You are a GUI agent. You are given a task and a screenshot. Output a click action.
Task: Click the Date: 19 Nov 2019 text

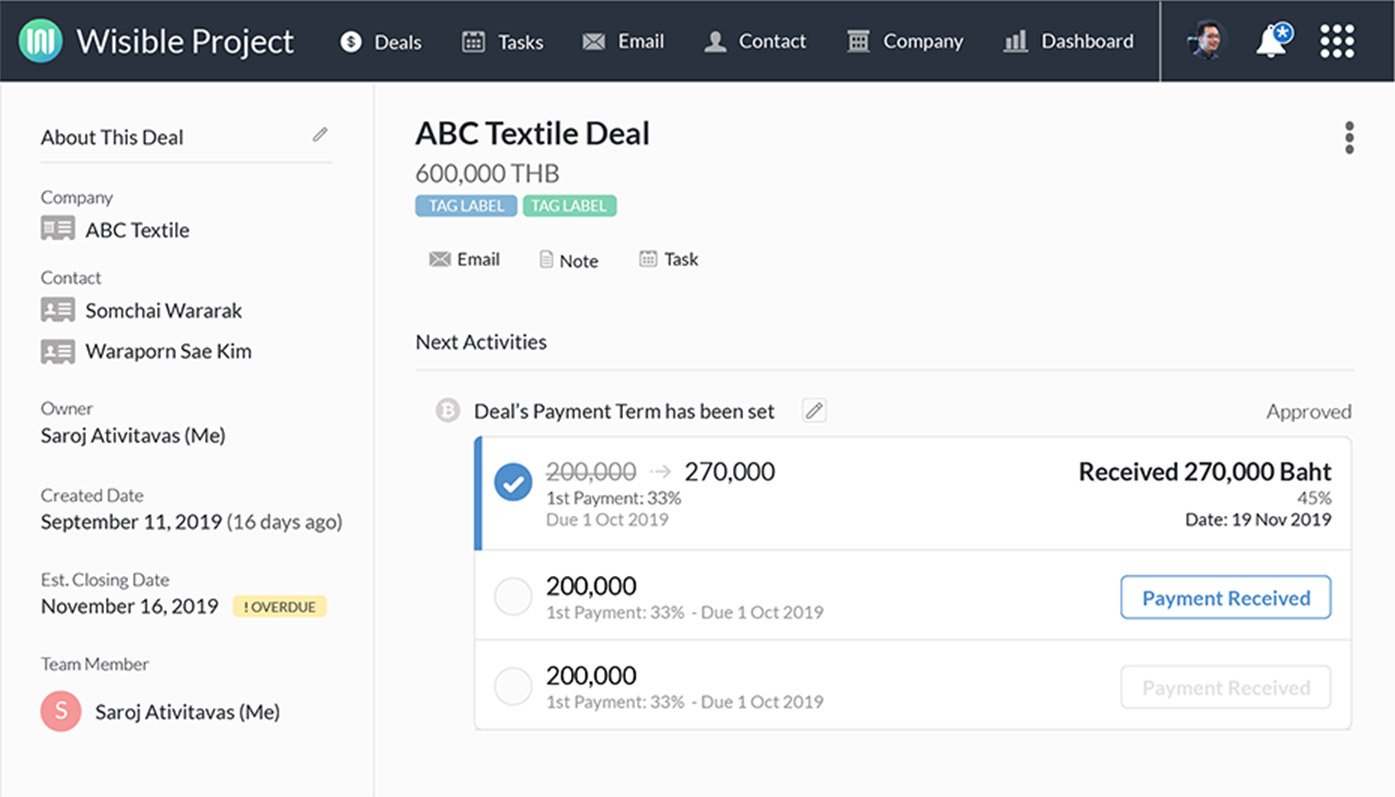1256,519
